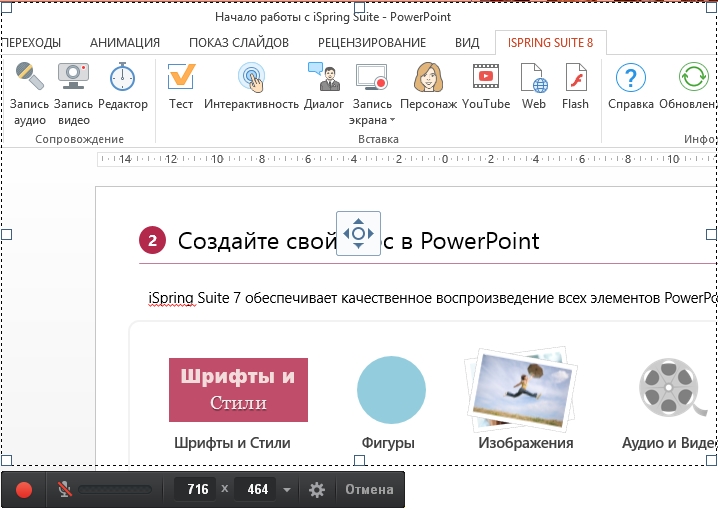Click the numbered 2 circle badge
Image resolution: width=718 pixels, height=509 pixels.
[152, 241]
